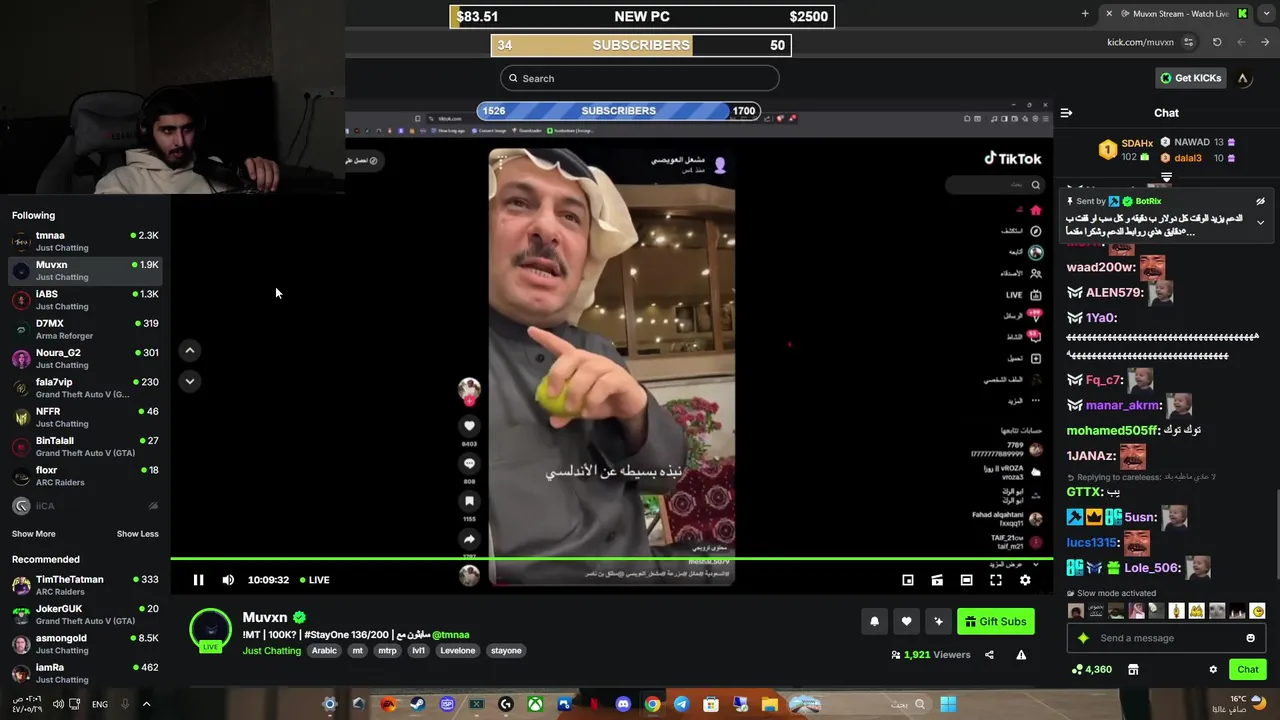Open the Just Chatting category link
The image size is (1280, 720).
[x=271, y=651]
